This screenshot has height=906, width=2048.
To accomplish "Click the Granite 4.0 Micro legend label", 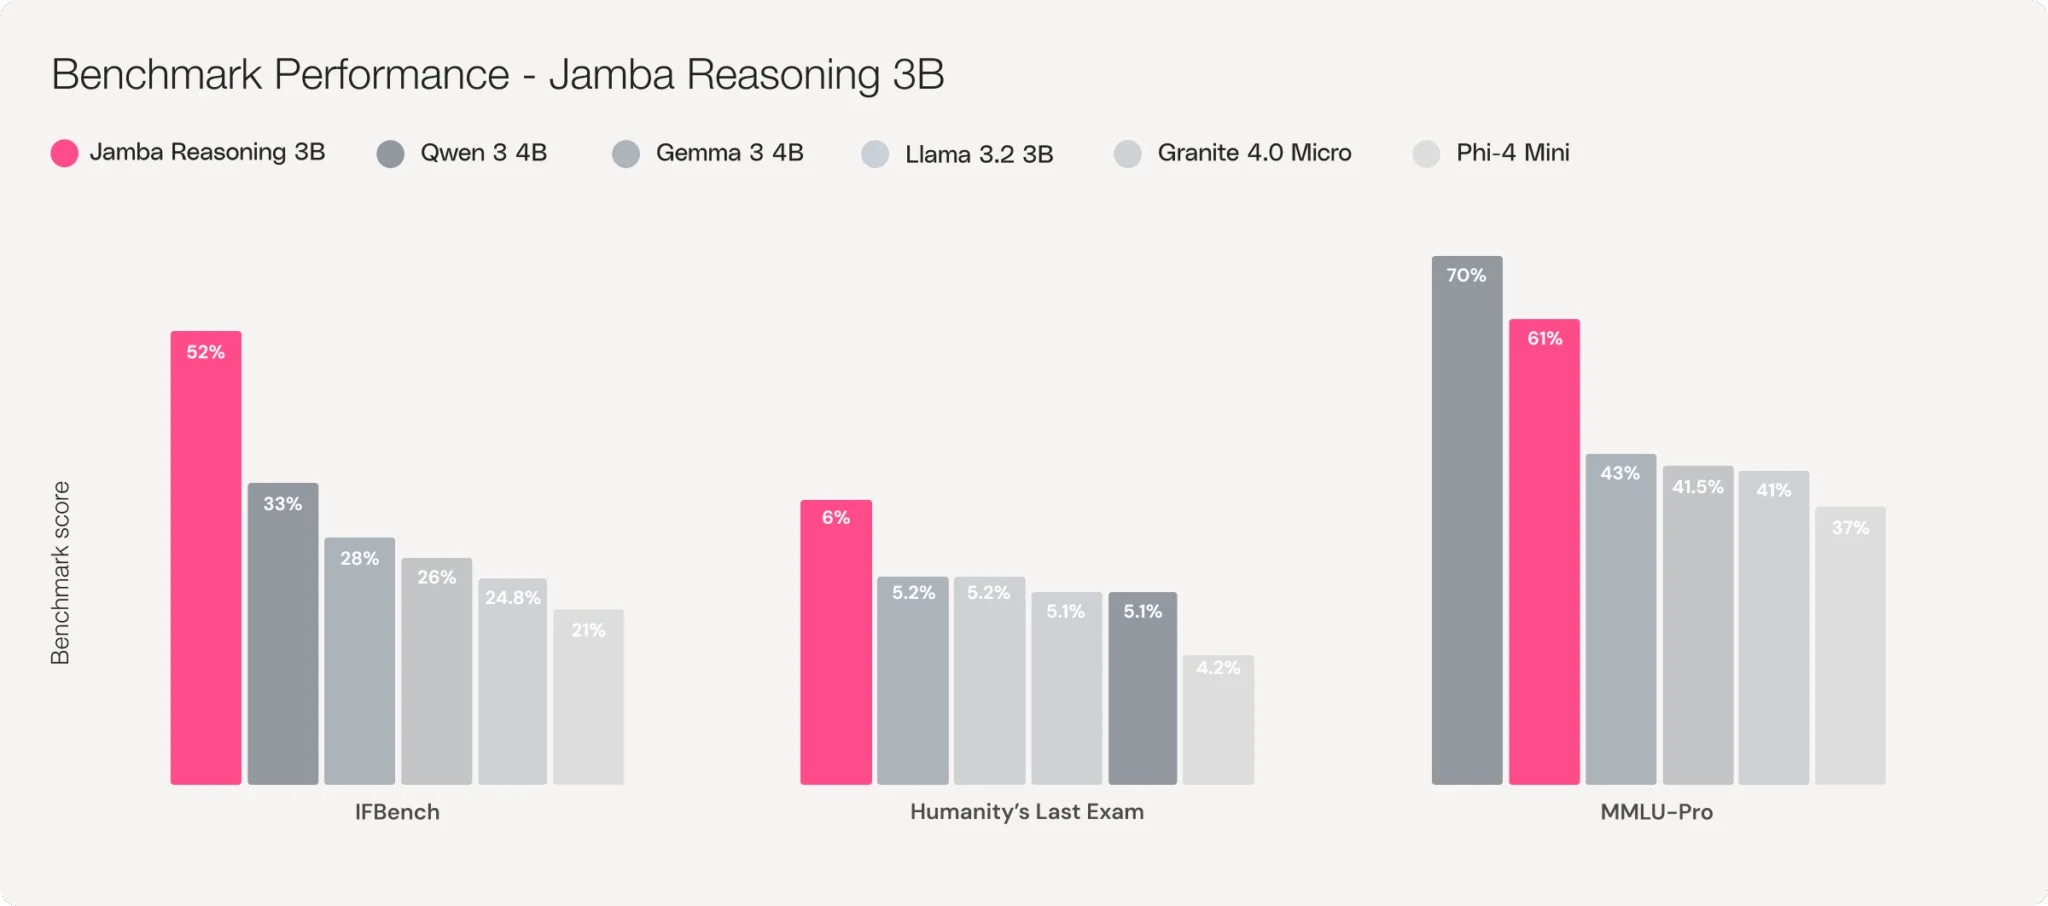I will (x=1254, y=153).
